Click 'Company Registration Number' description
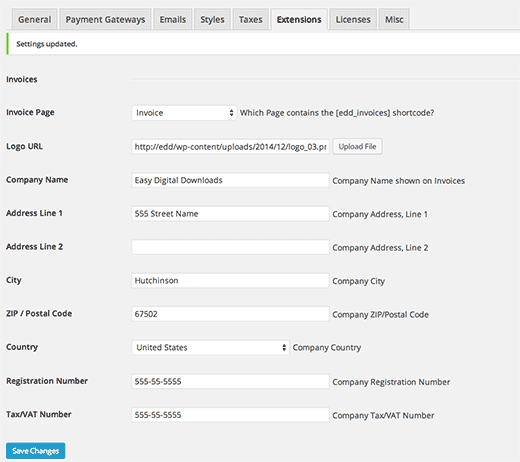This screenshot has height=462, width=520. (x=391, y=382)
